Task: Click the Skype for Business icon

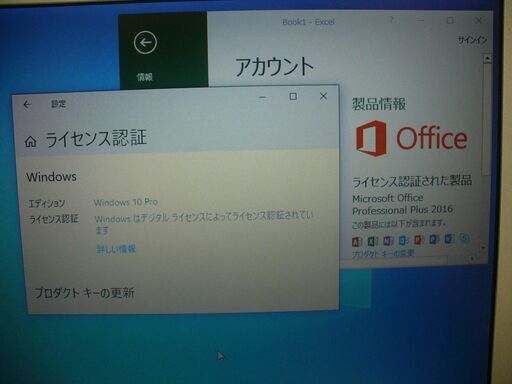Action: [x=464, y=238]
